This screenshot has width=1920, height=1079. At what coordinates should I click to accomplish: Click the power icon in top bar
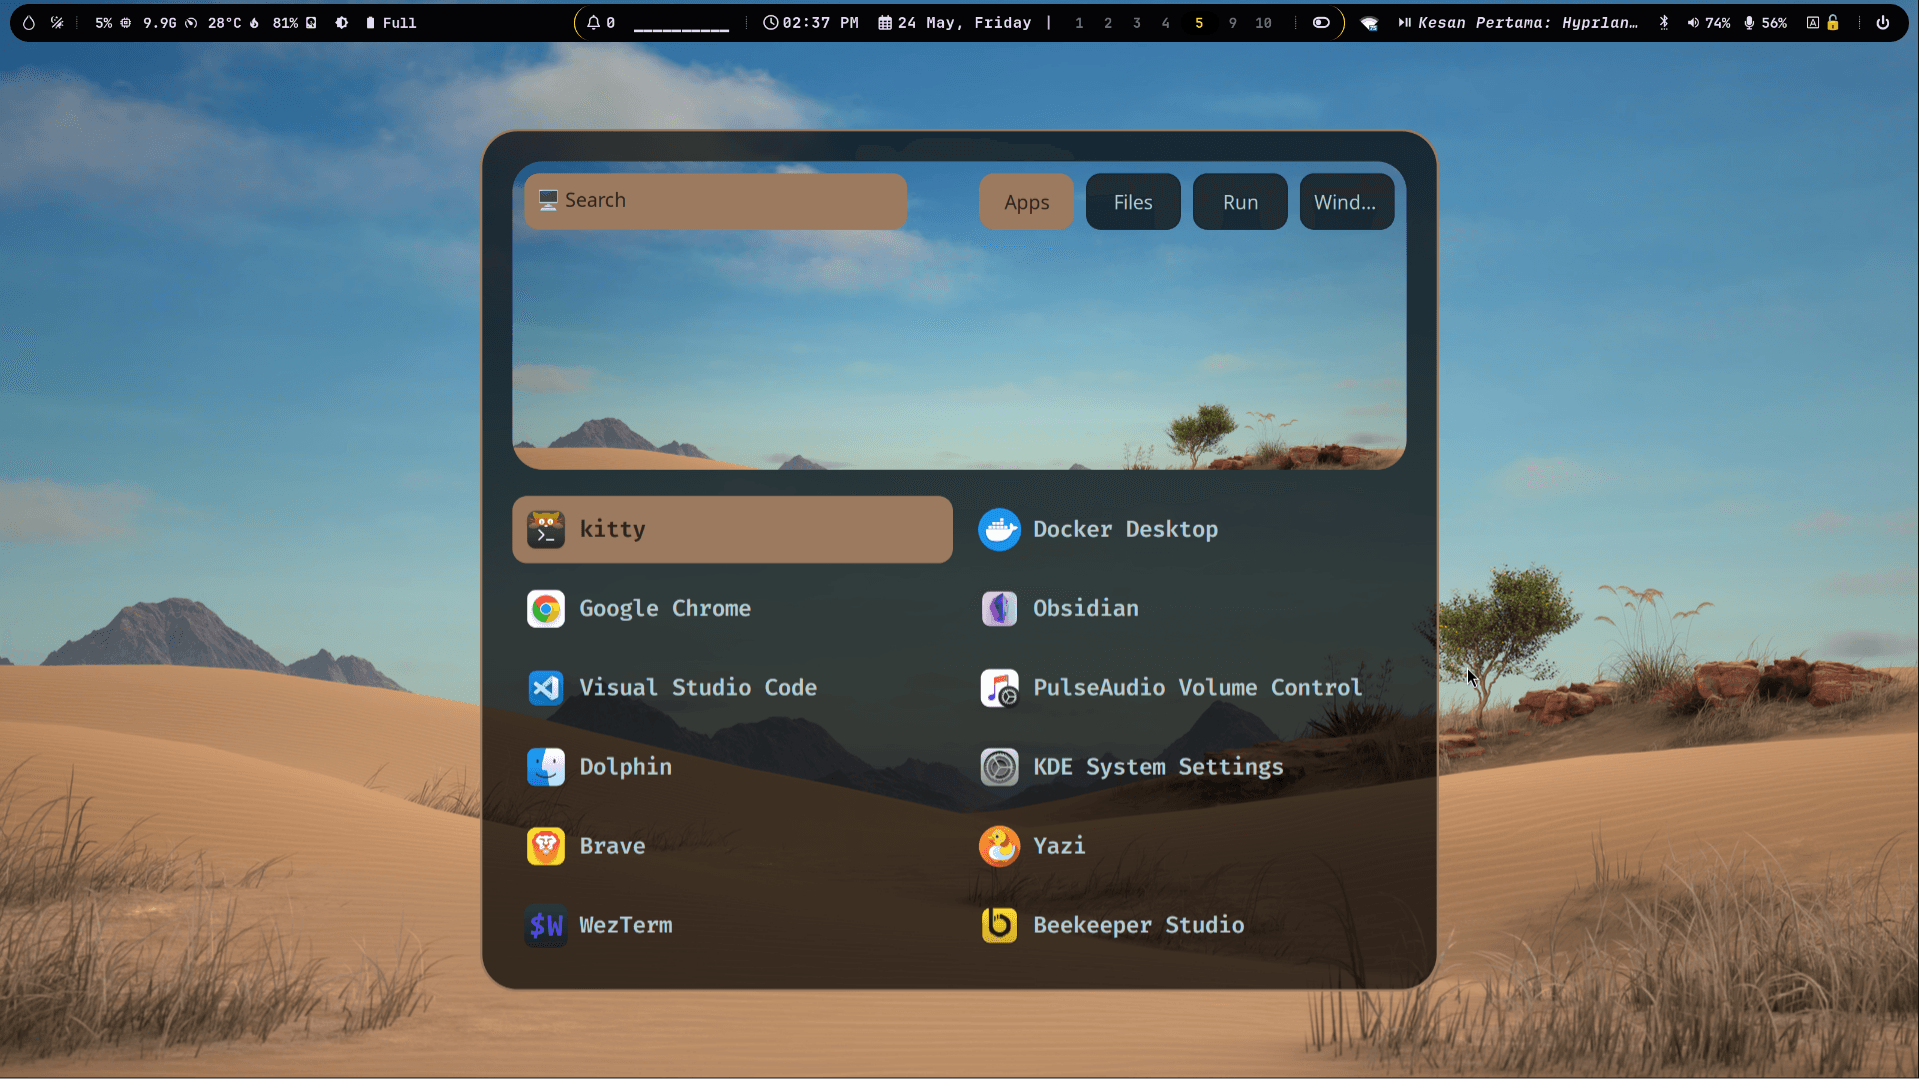(1883, 22)
